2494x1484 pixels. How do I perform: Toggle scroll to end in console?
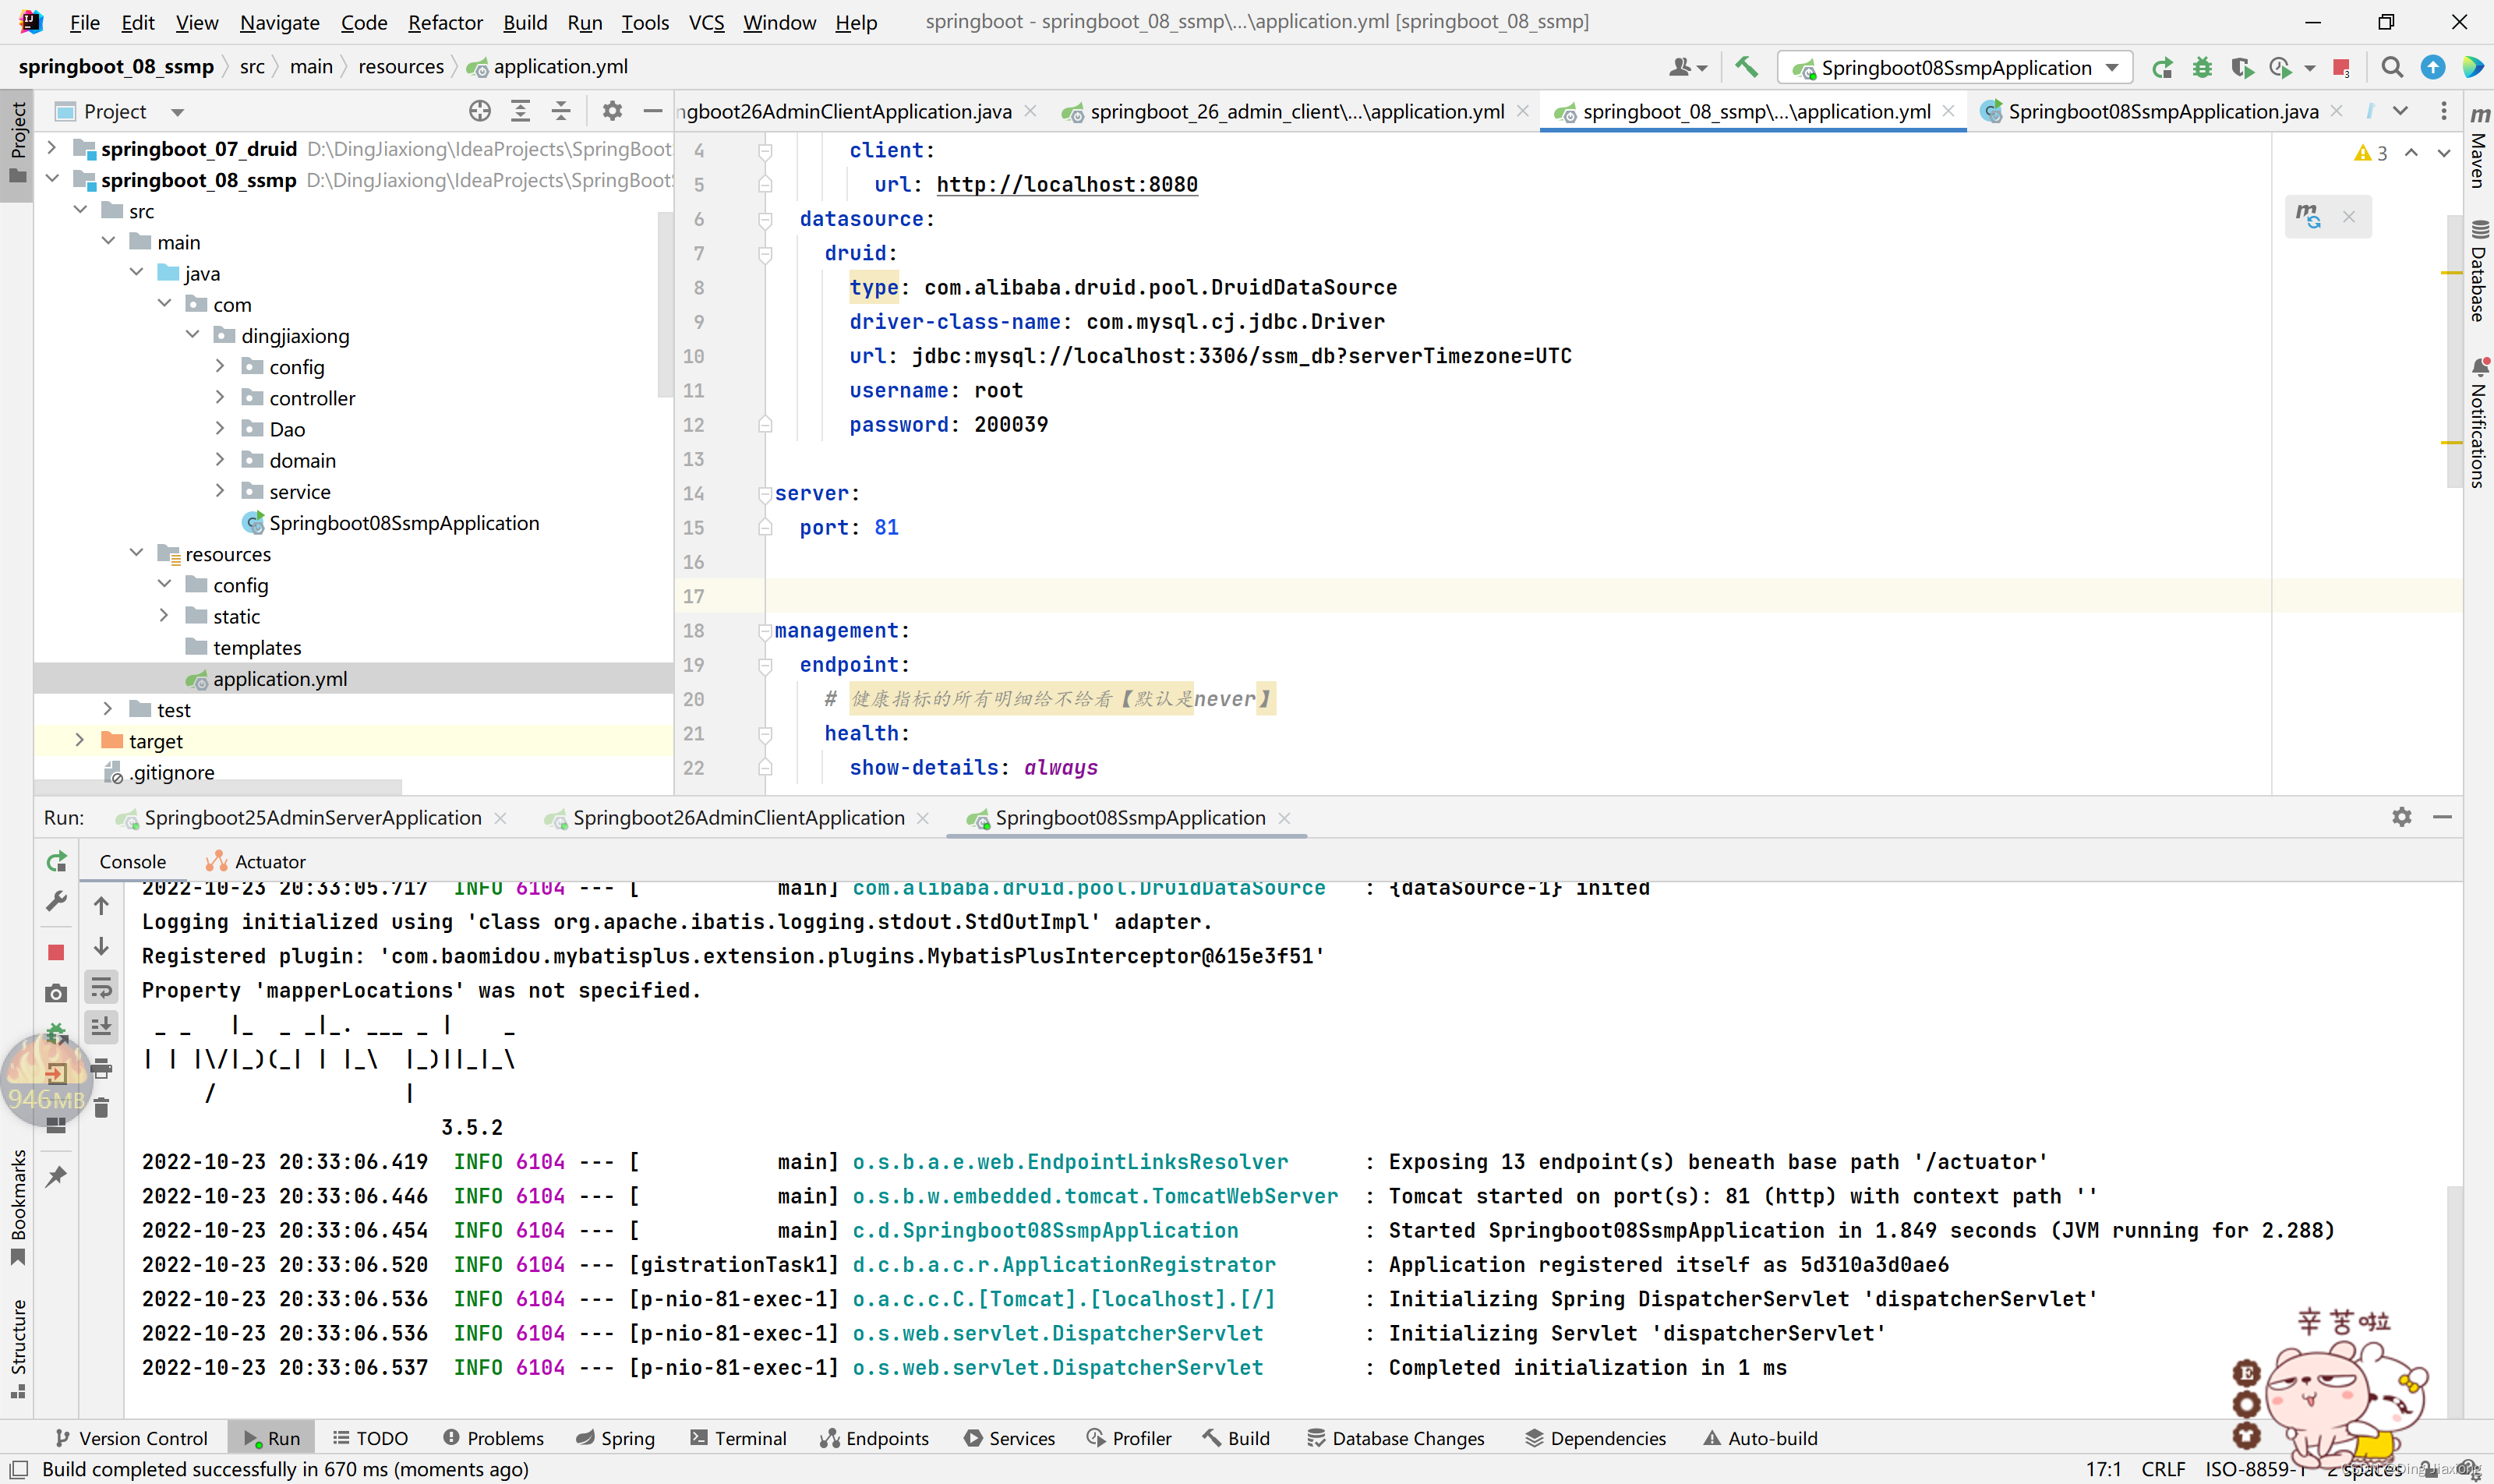[101, 1027]
